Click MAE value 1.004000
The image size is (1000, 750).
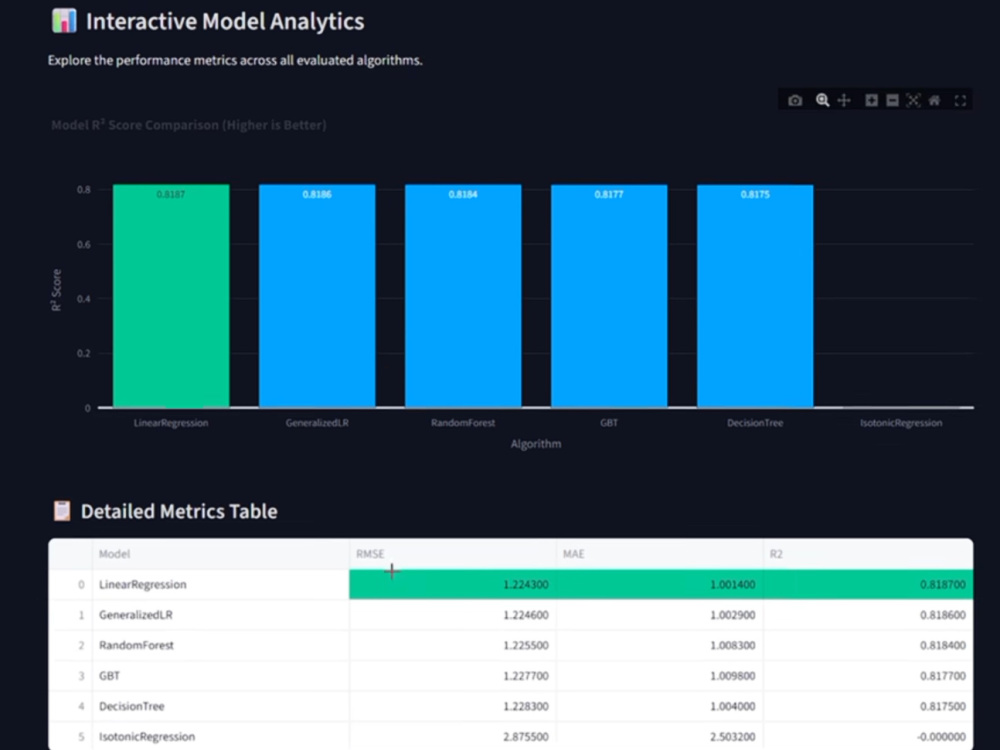(659, 706)
